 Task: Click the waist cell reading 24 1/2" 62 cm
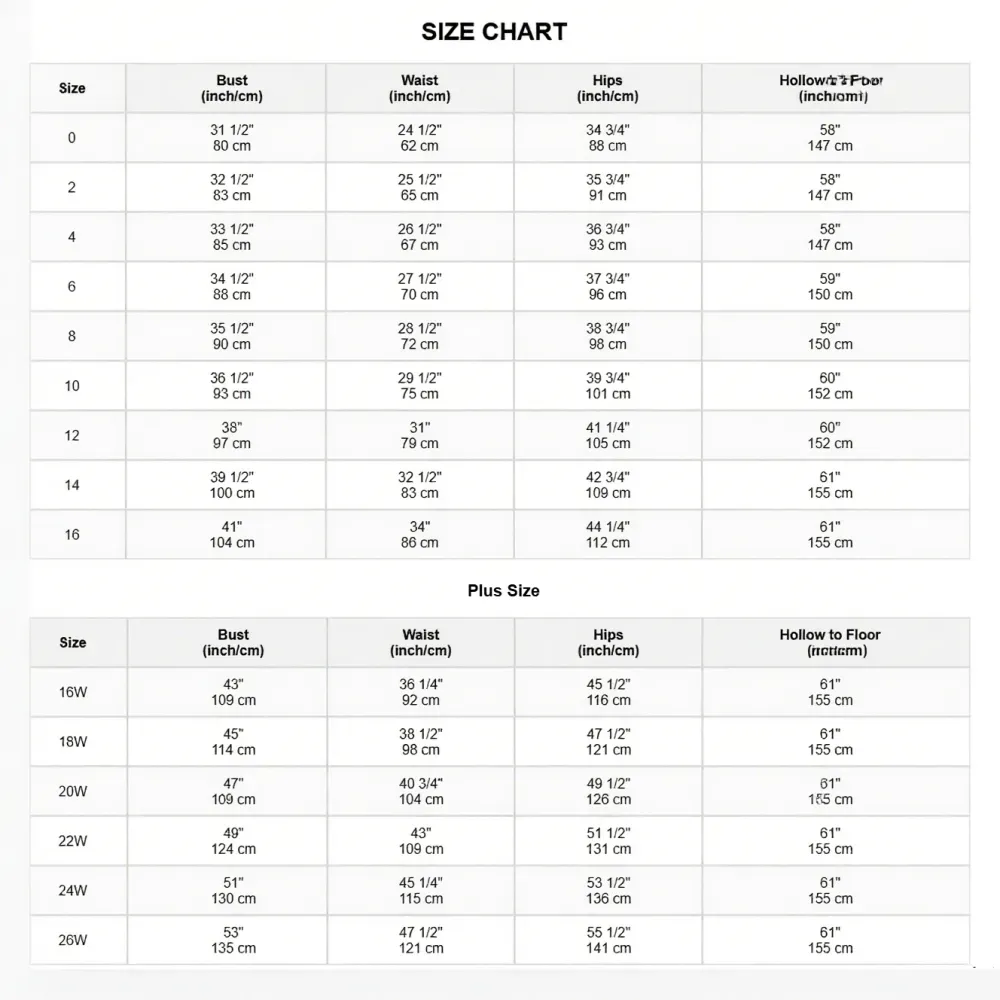pyautogui.click(x=420, y=138)
